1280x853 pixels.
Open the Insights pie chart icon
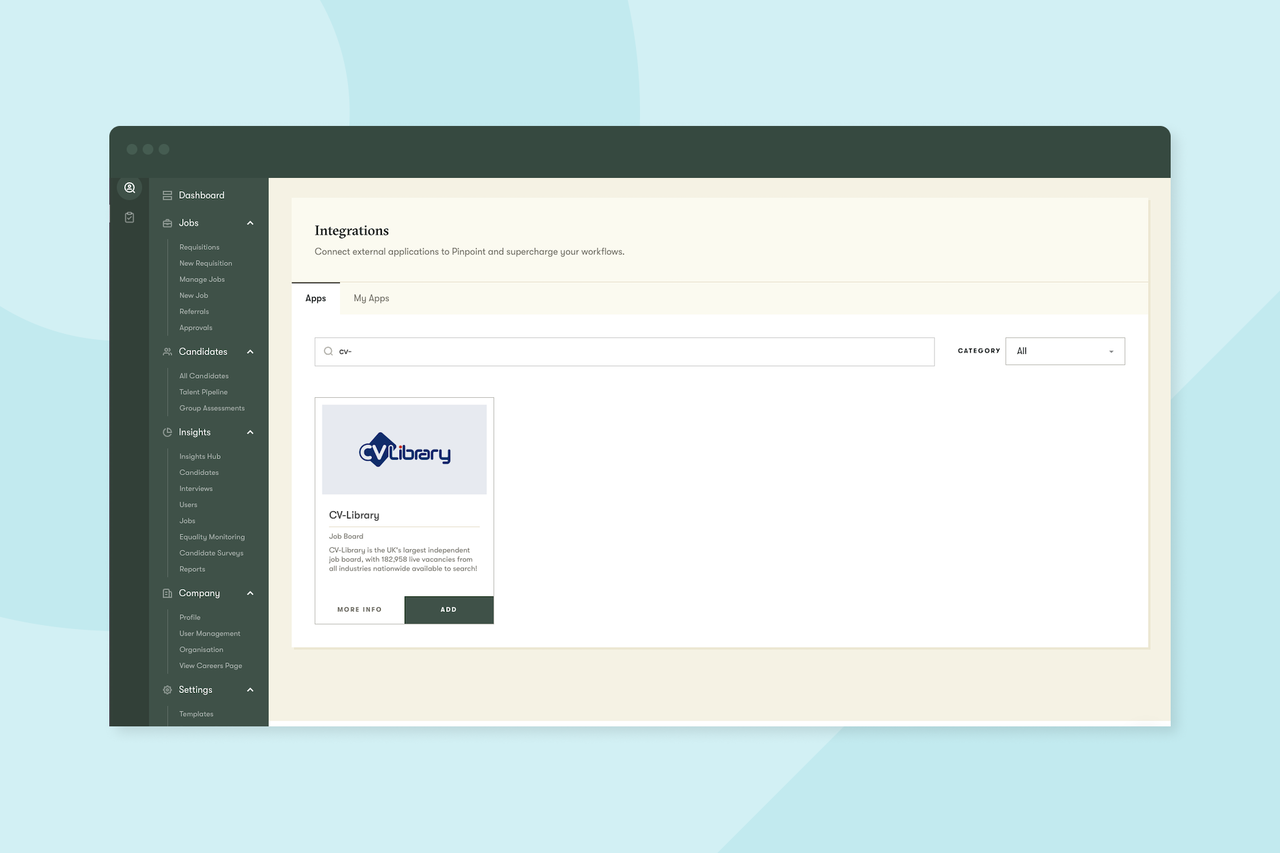[x=166, y=432]
